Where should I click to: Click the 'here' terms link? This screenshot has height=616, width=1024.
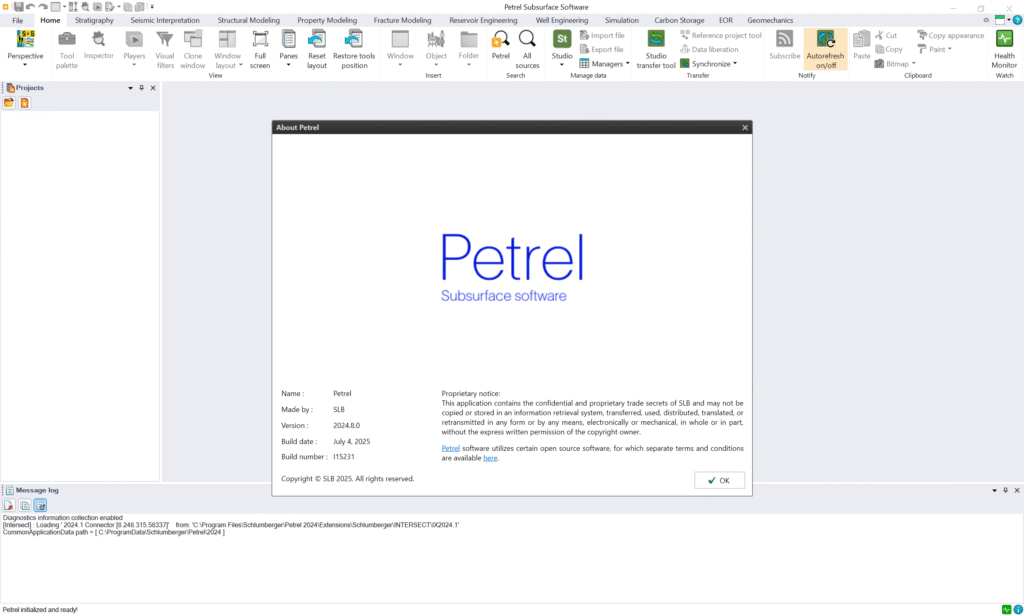490,458
